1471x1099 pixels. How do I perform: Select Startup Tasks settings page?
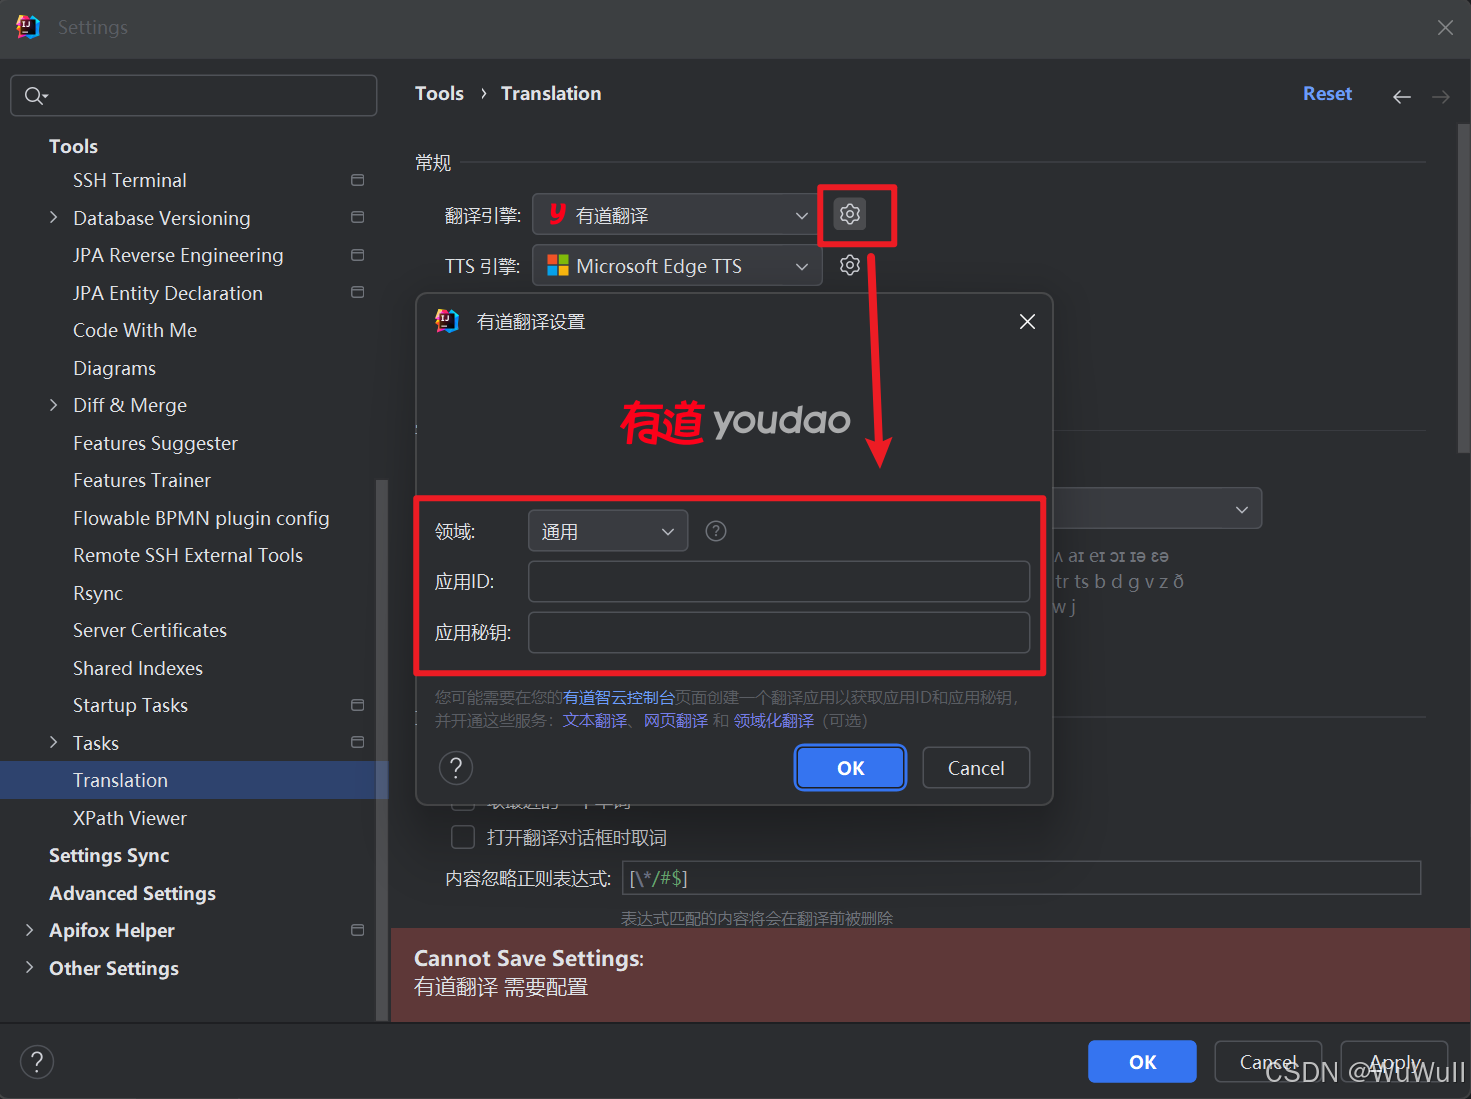point(130,705)
